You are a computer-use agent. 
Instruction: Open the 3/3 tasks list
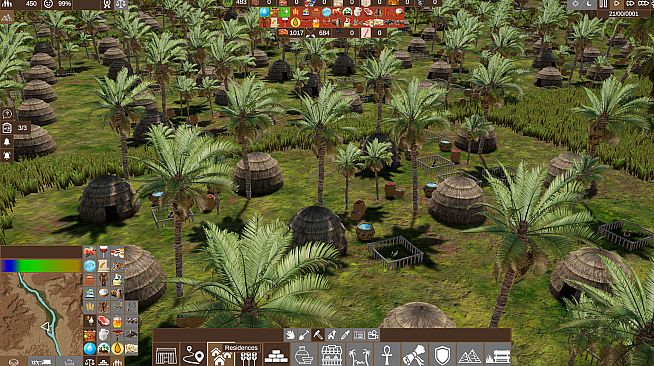point(15,128)
